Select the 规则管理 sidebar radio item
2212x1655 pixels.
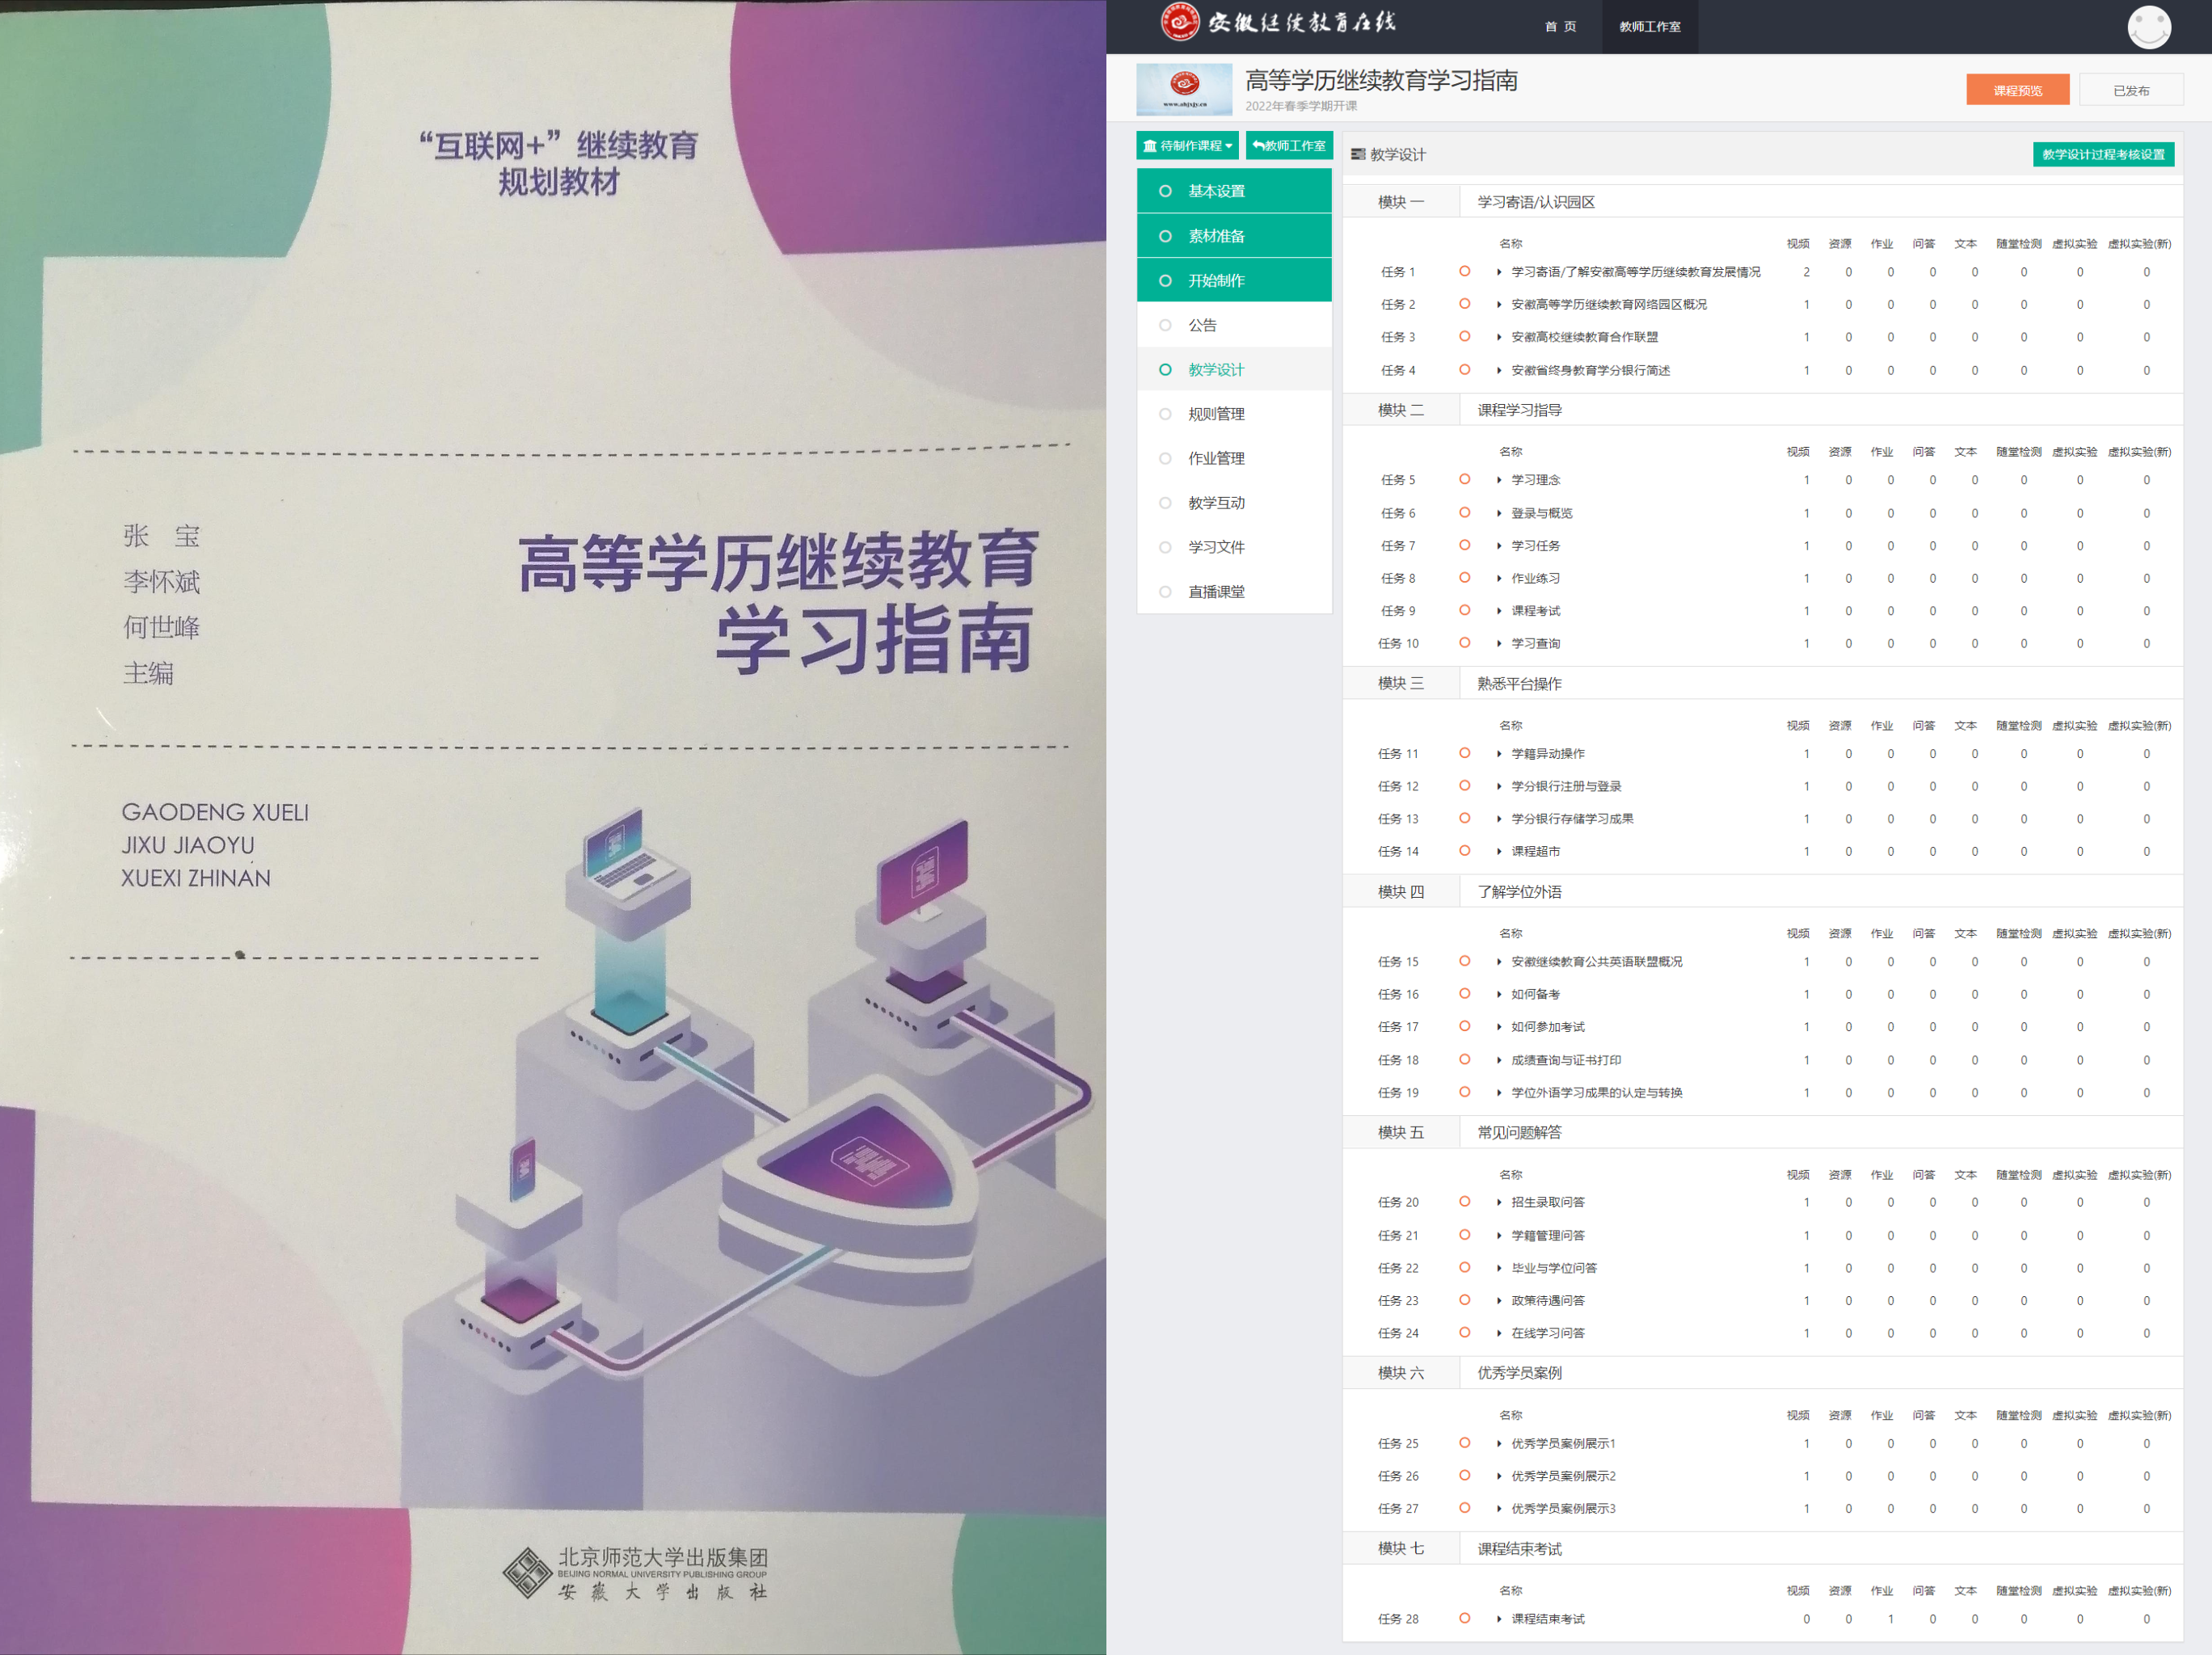click(1165, 414)
